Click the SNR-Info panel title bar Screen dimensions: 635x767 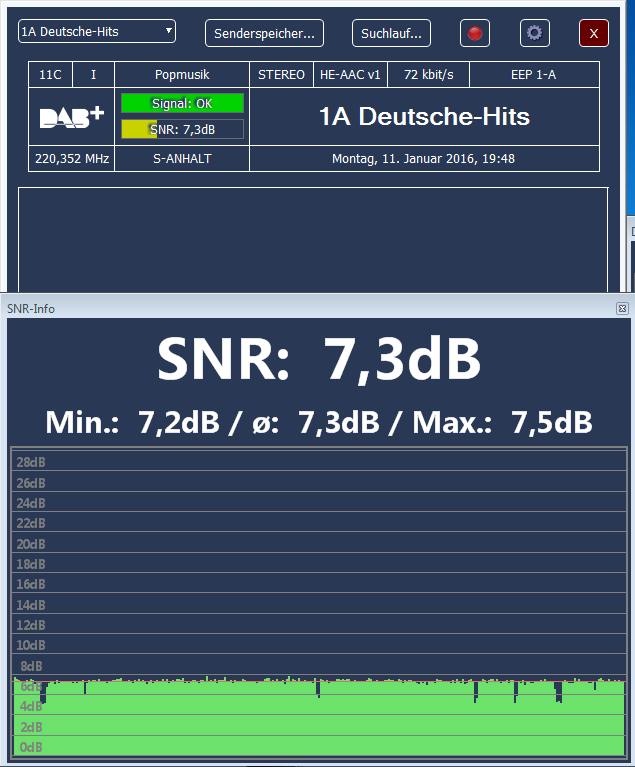(300, 309)
